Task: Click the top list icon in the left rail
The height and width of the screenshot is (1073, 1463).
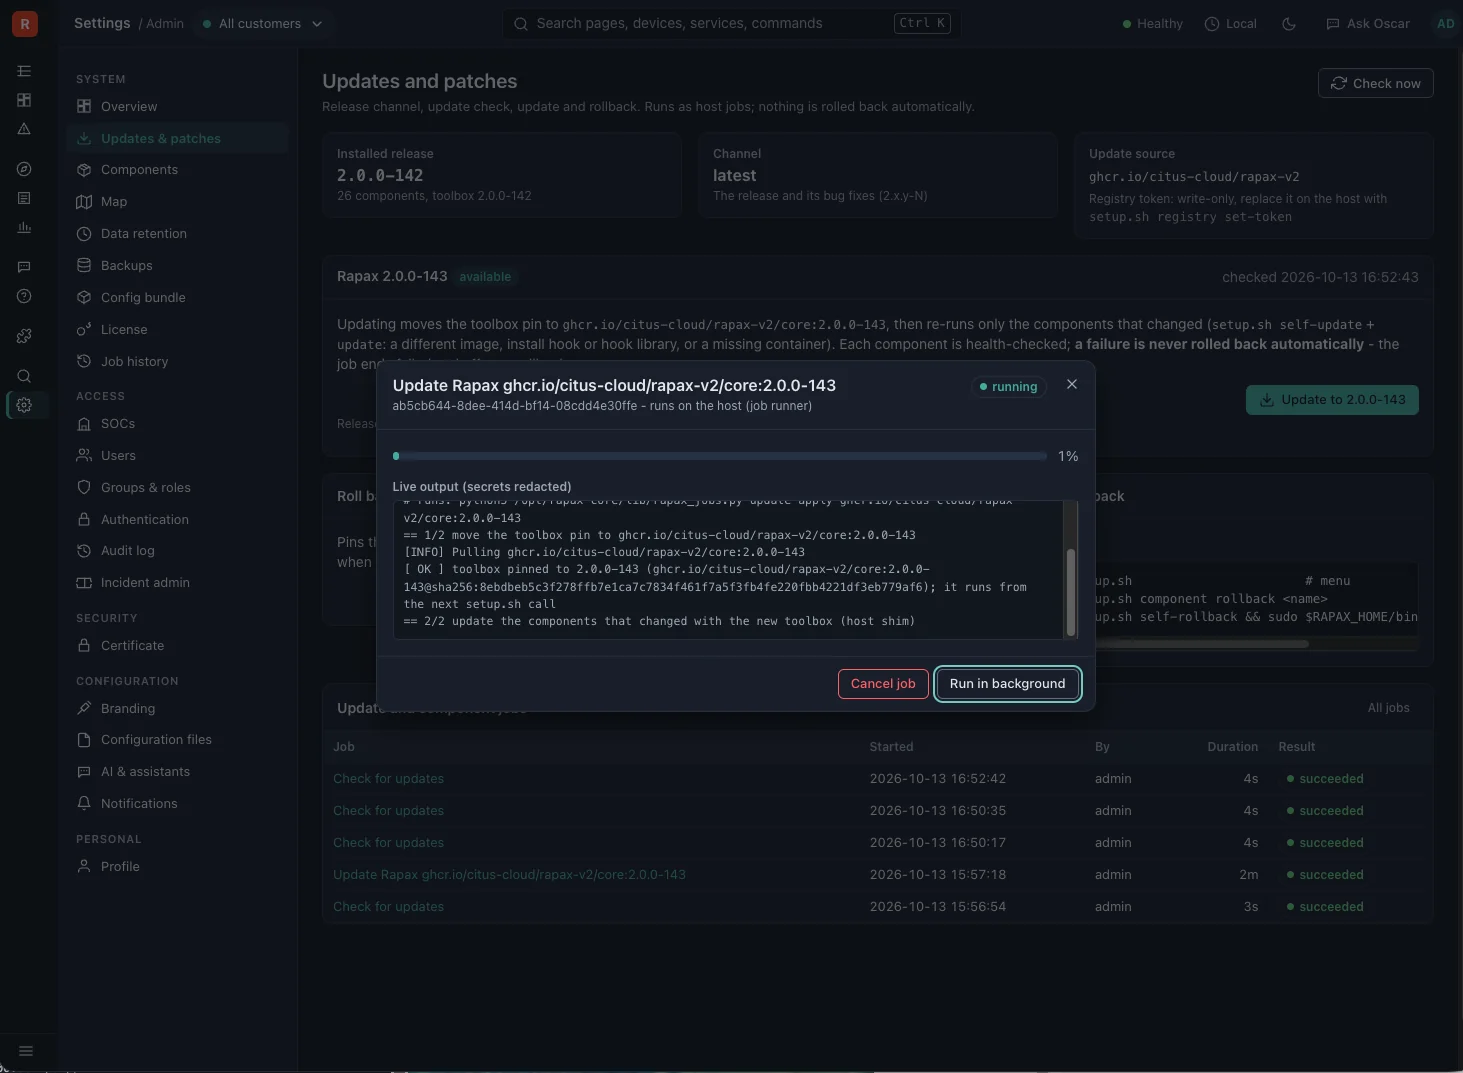Action: [x=24, y=71]
